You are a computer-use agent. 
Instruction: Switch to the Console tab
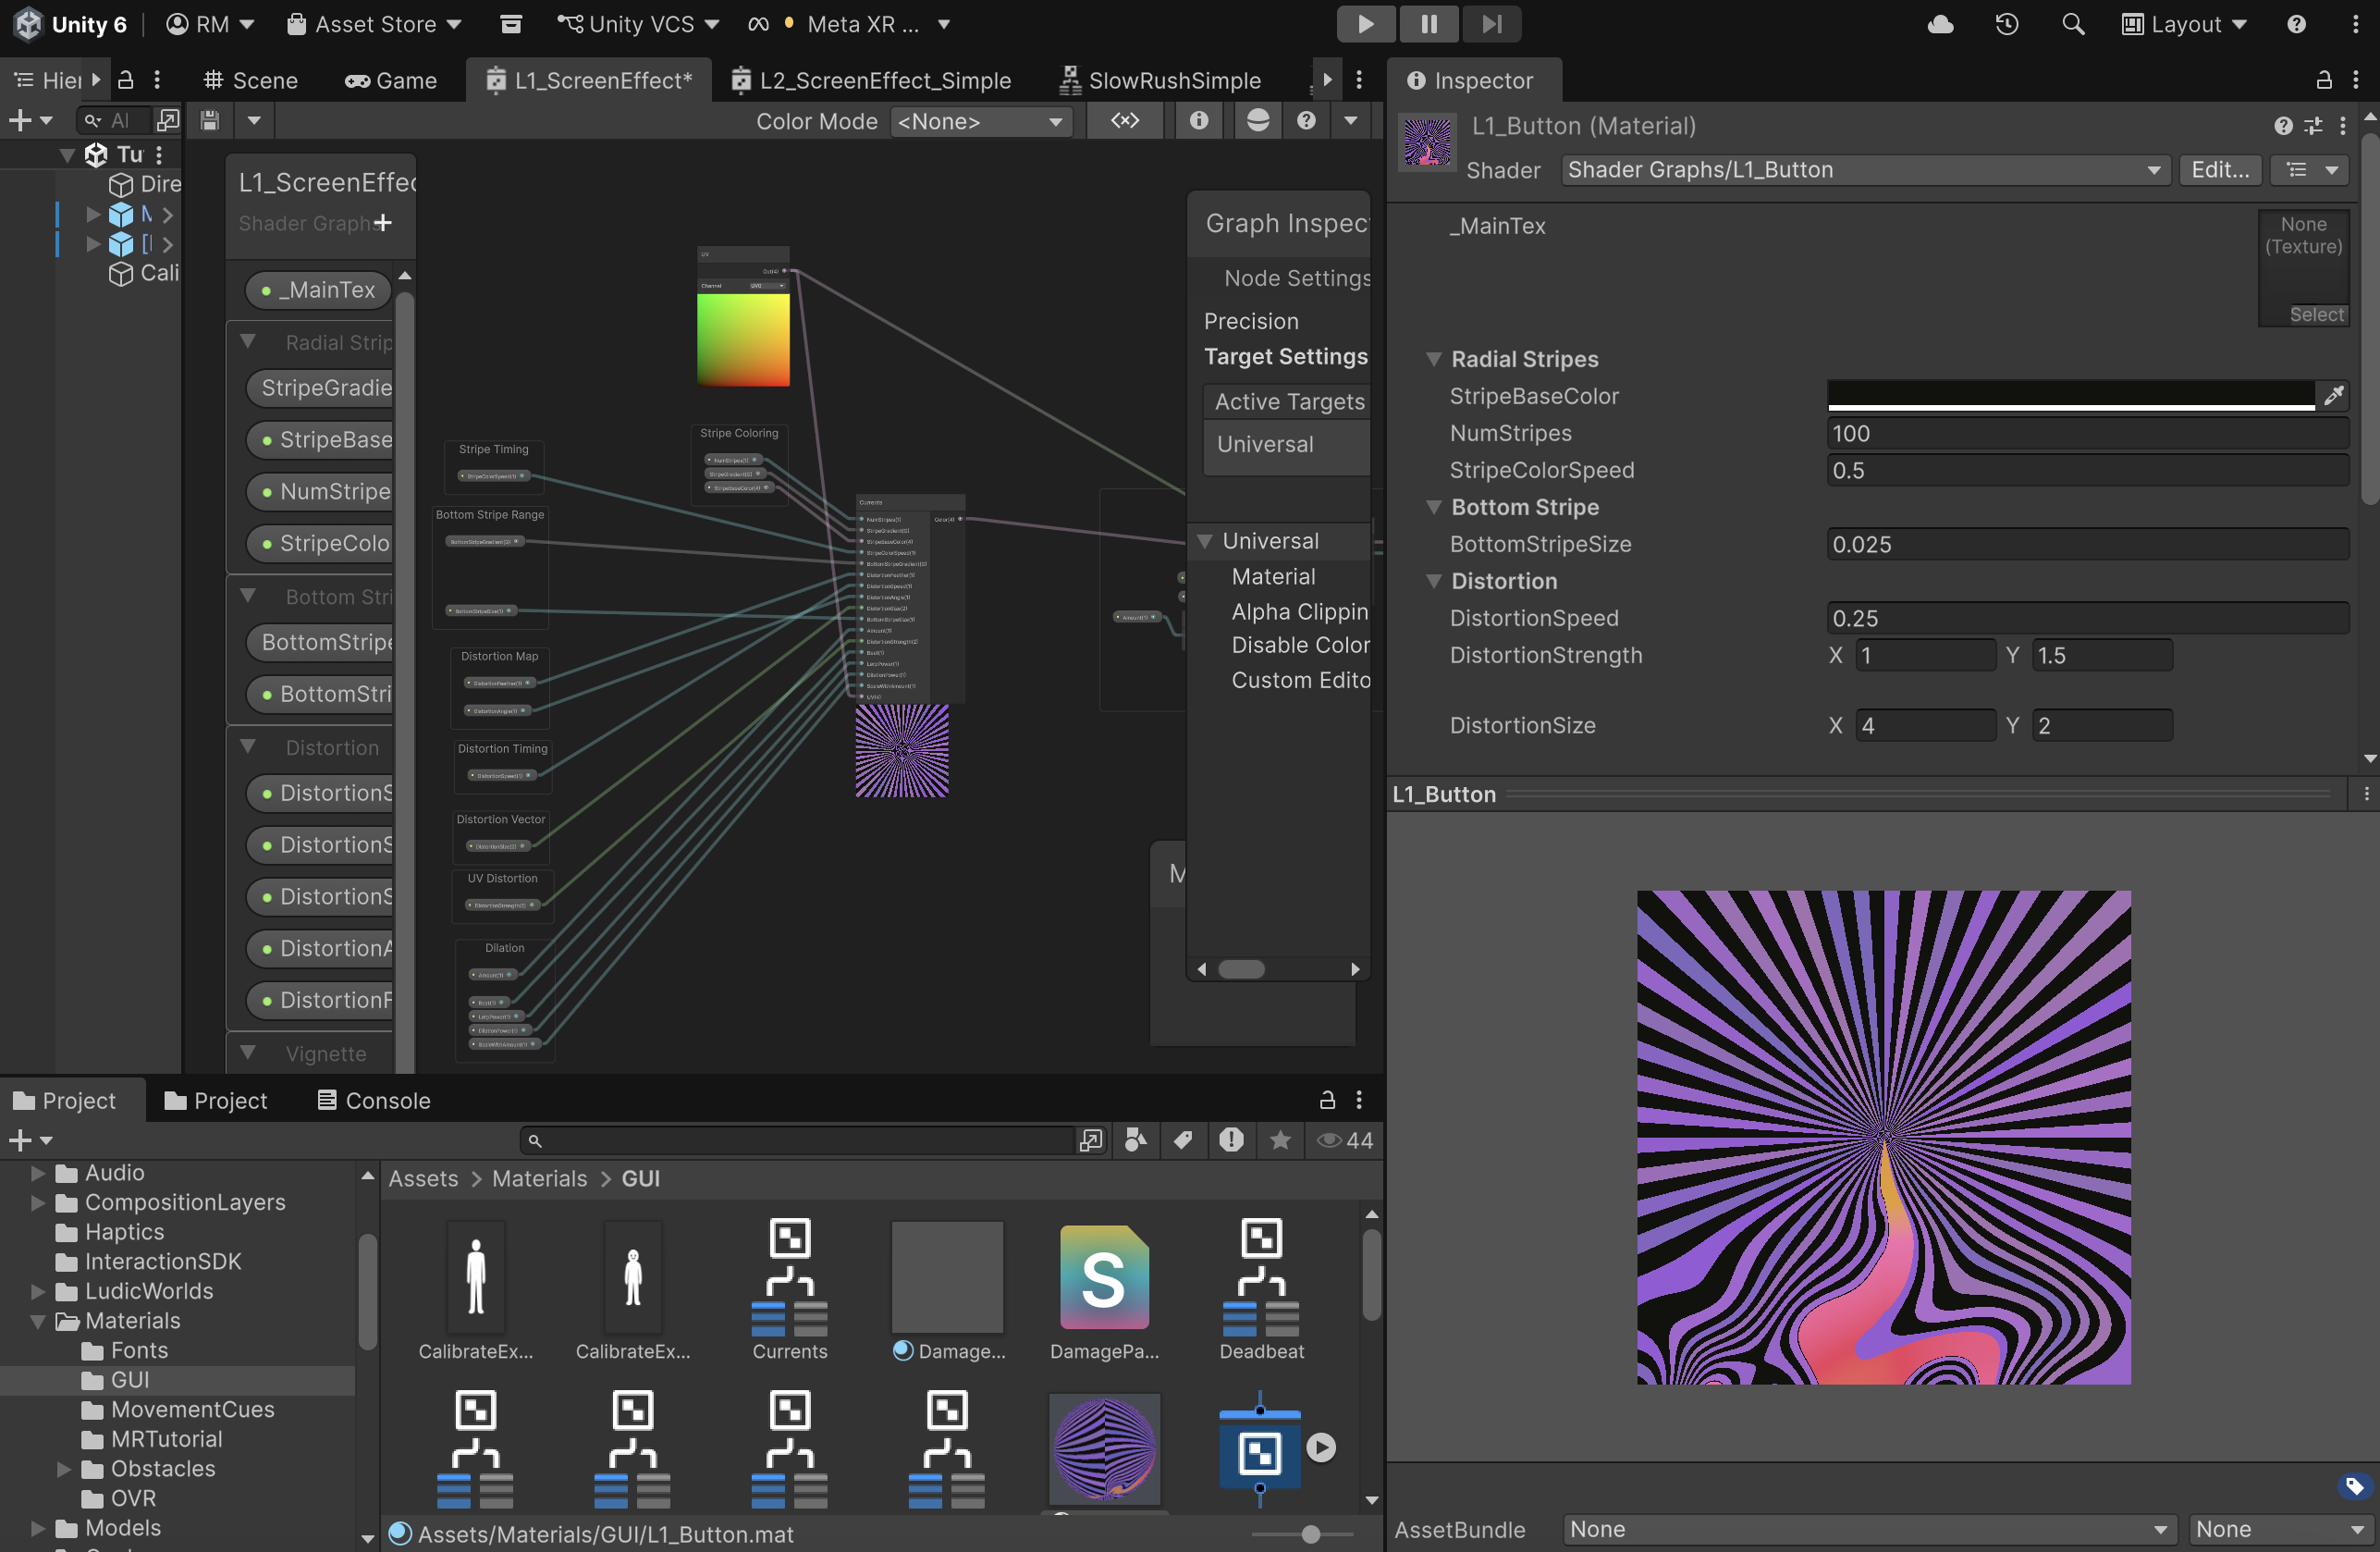(374, 1100)
